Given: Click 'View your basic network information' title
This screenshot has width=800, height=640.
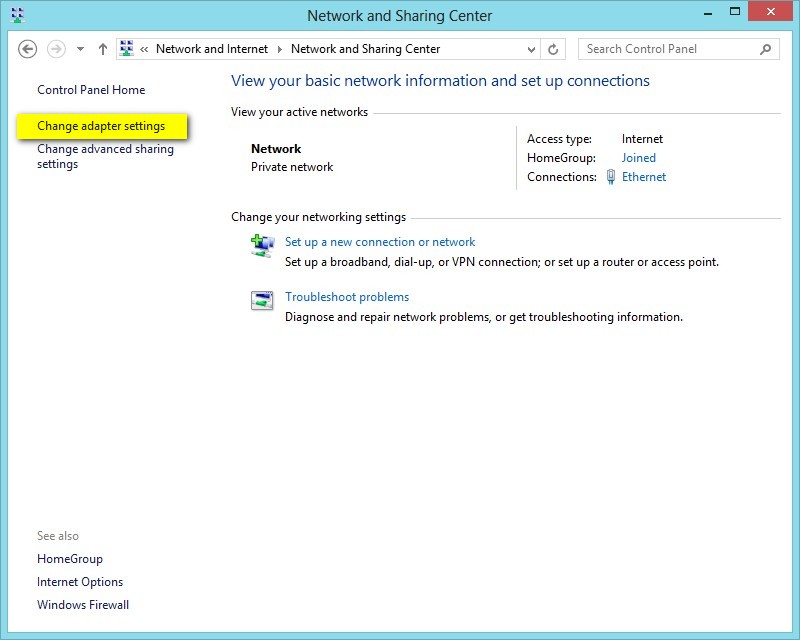Looking at the screenshot, I should pyautogui.click(x=440, y=81).
